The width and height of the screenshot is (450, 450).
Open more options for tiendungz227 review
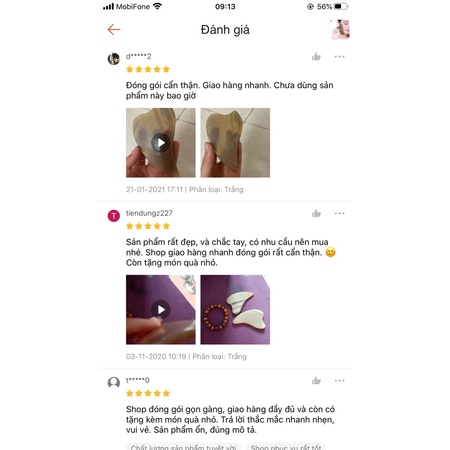tap(339, 213)
